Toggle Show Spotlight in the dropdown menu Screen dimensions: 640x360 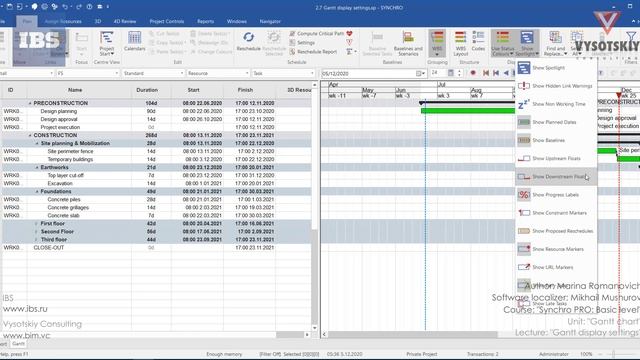(556, 68)
